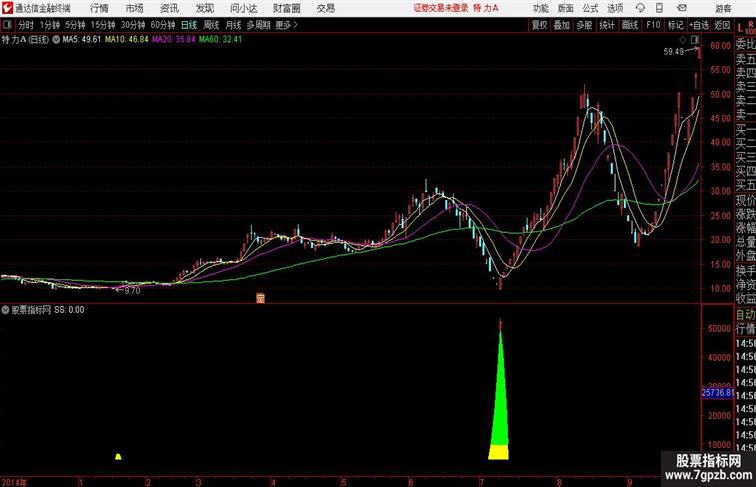Viewport: 756px width, 487px height.
Task: Open the 多周期 view
Action: point(258,25)
